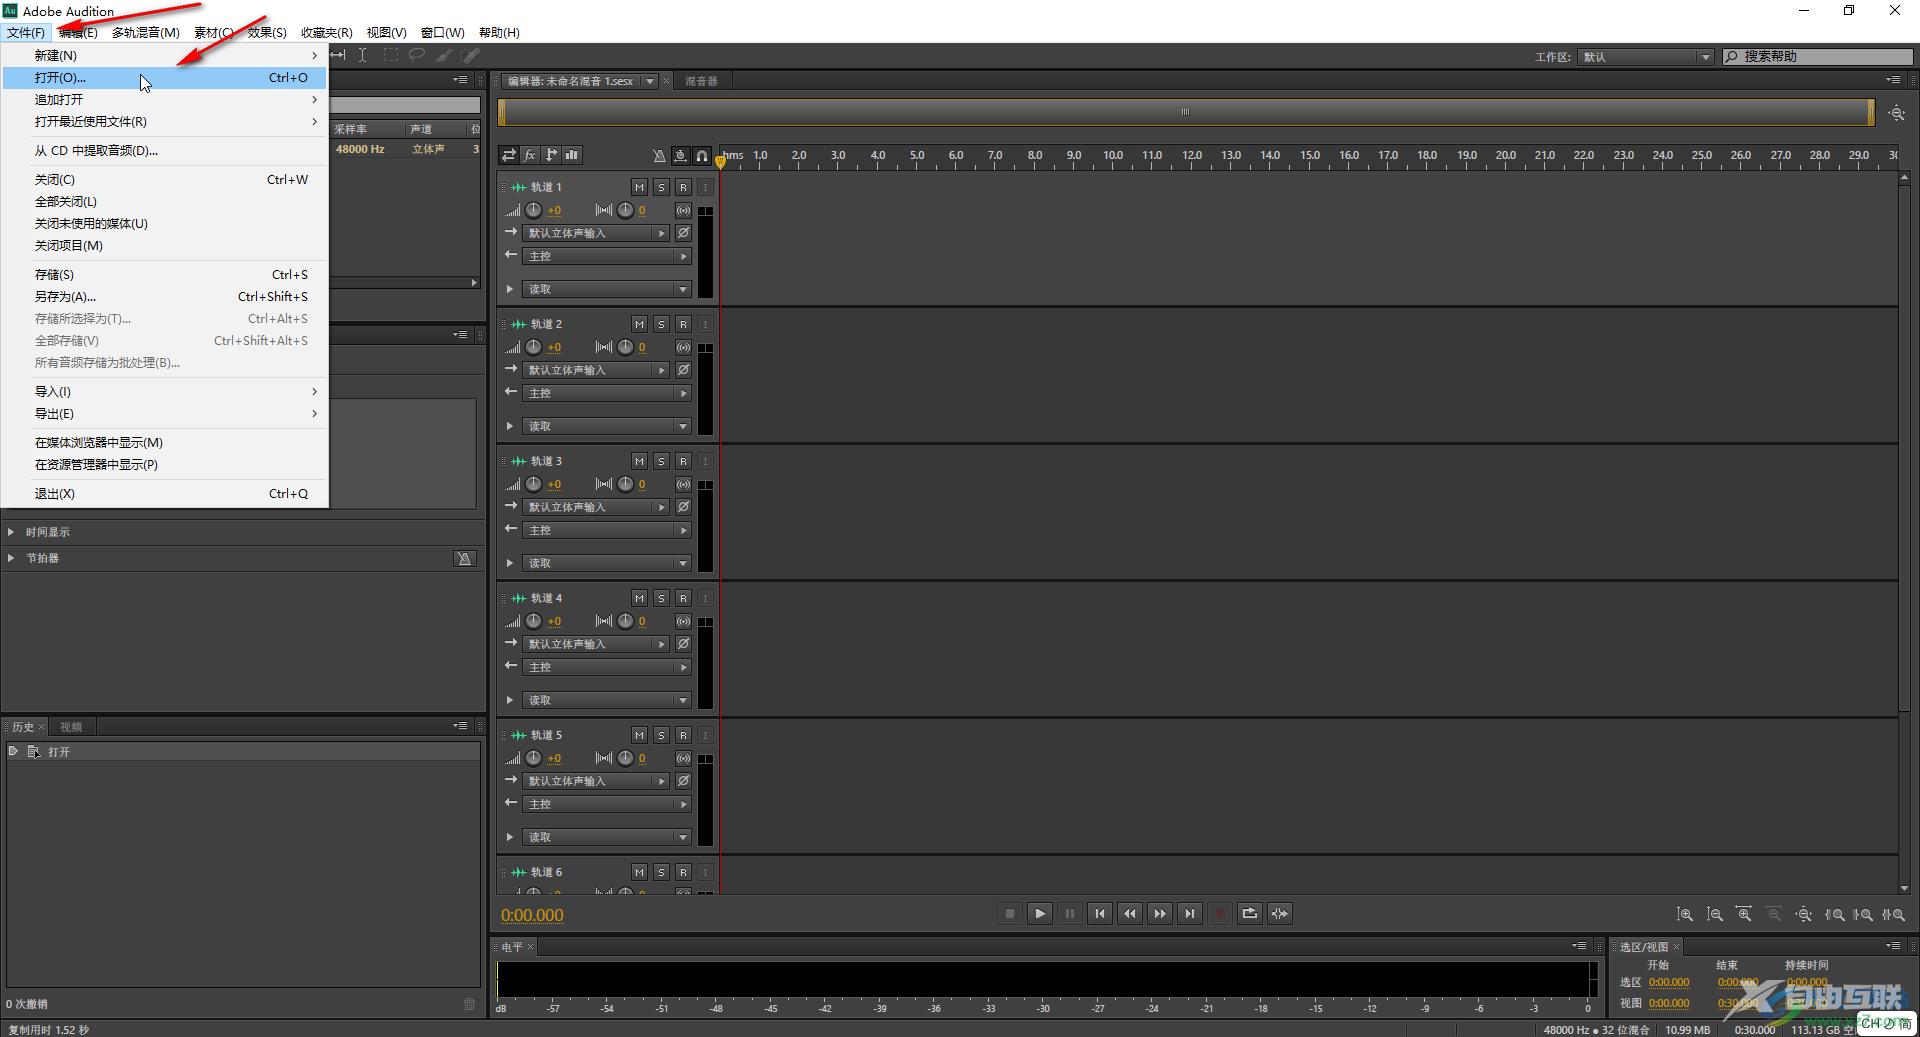Toggle the snapping magnet icon
This screenshot has height=1037, width=1920.
[702, 155]
